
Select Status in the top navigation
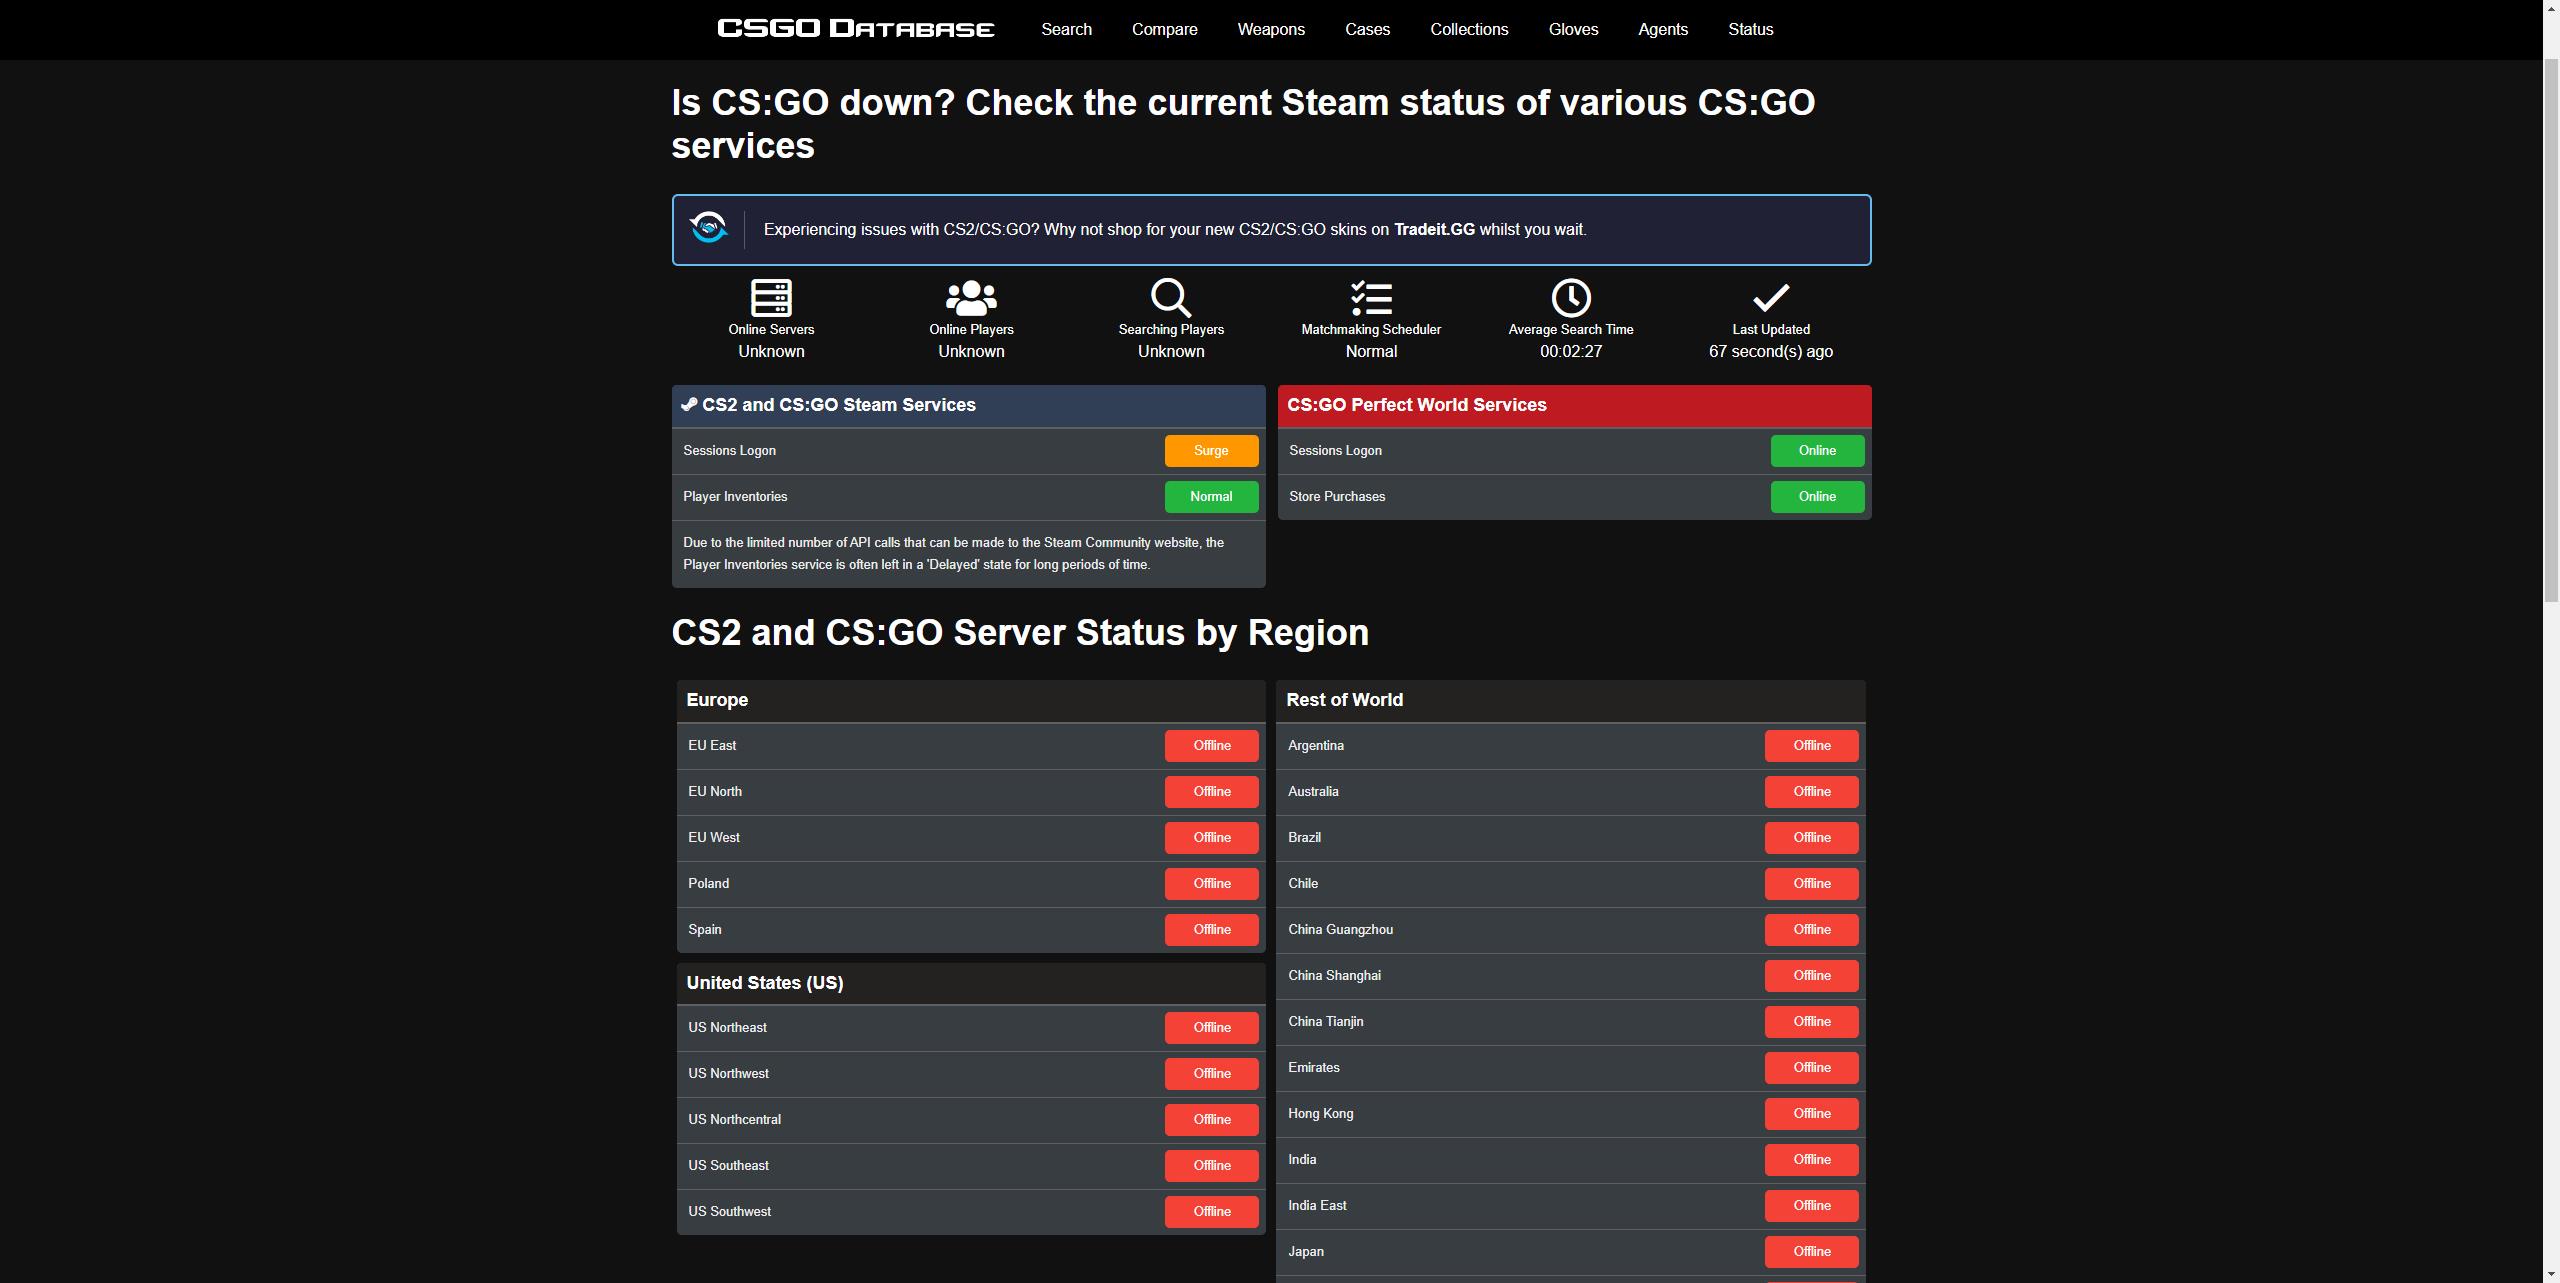coord(1750,30)
